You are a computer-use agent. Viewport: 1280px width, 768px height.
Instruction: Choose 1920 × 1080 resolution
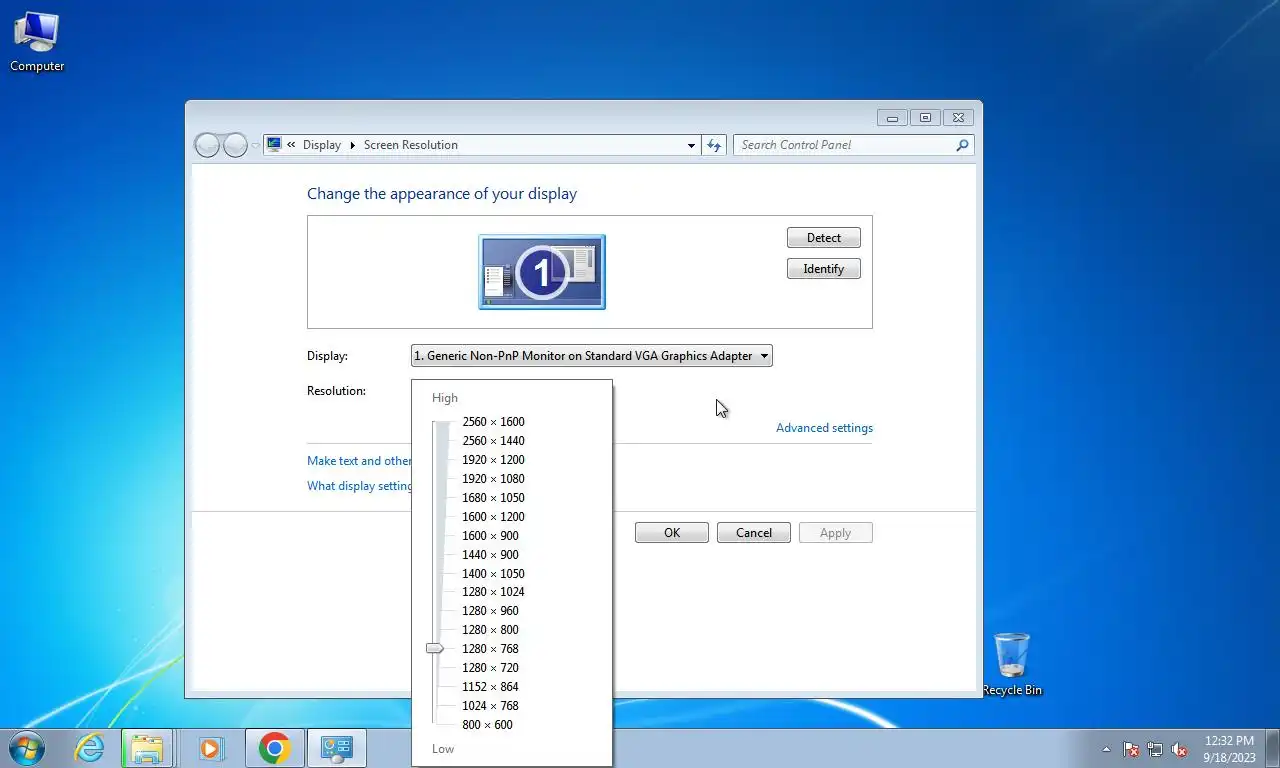coord(493,479)
